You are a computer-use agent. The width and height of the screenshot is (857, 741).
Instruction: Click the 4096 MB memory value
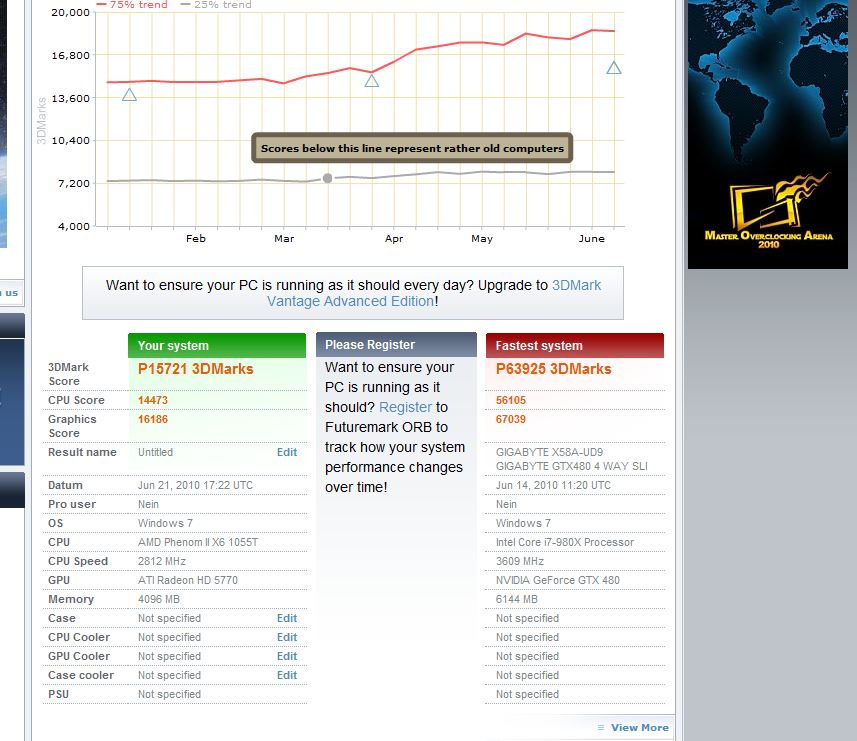[159, 599]
